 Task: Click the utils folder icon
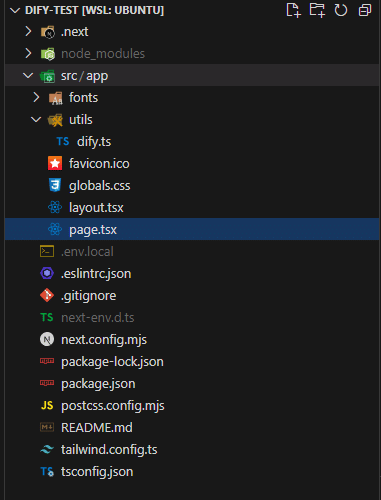[x=55, y=120]
